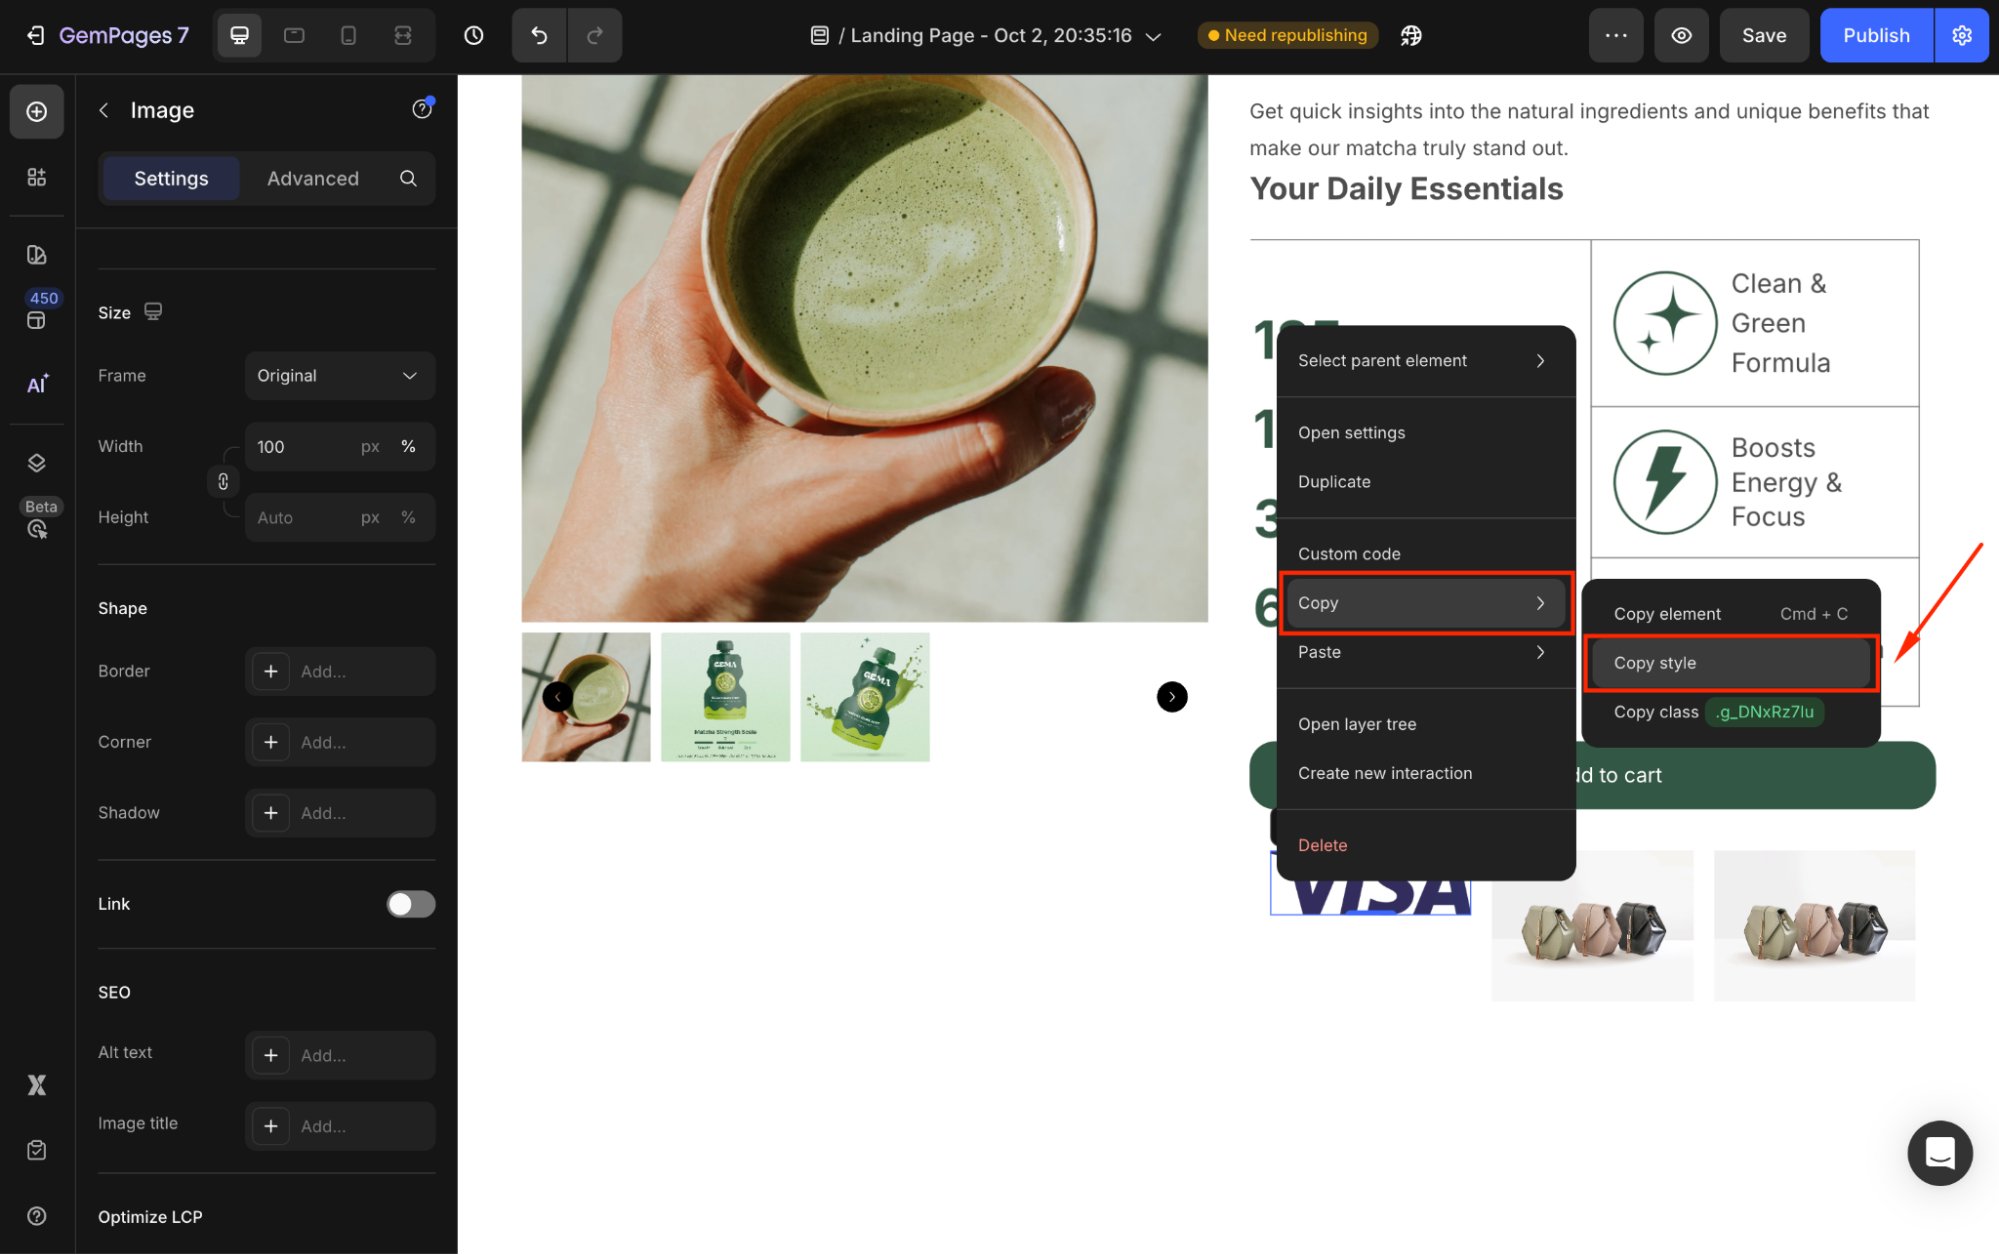
Task: Open publish settings gear icon
Action: point(1962,36)
